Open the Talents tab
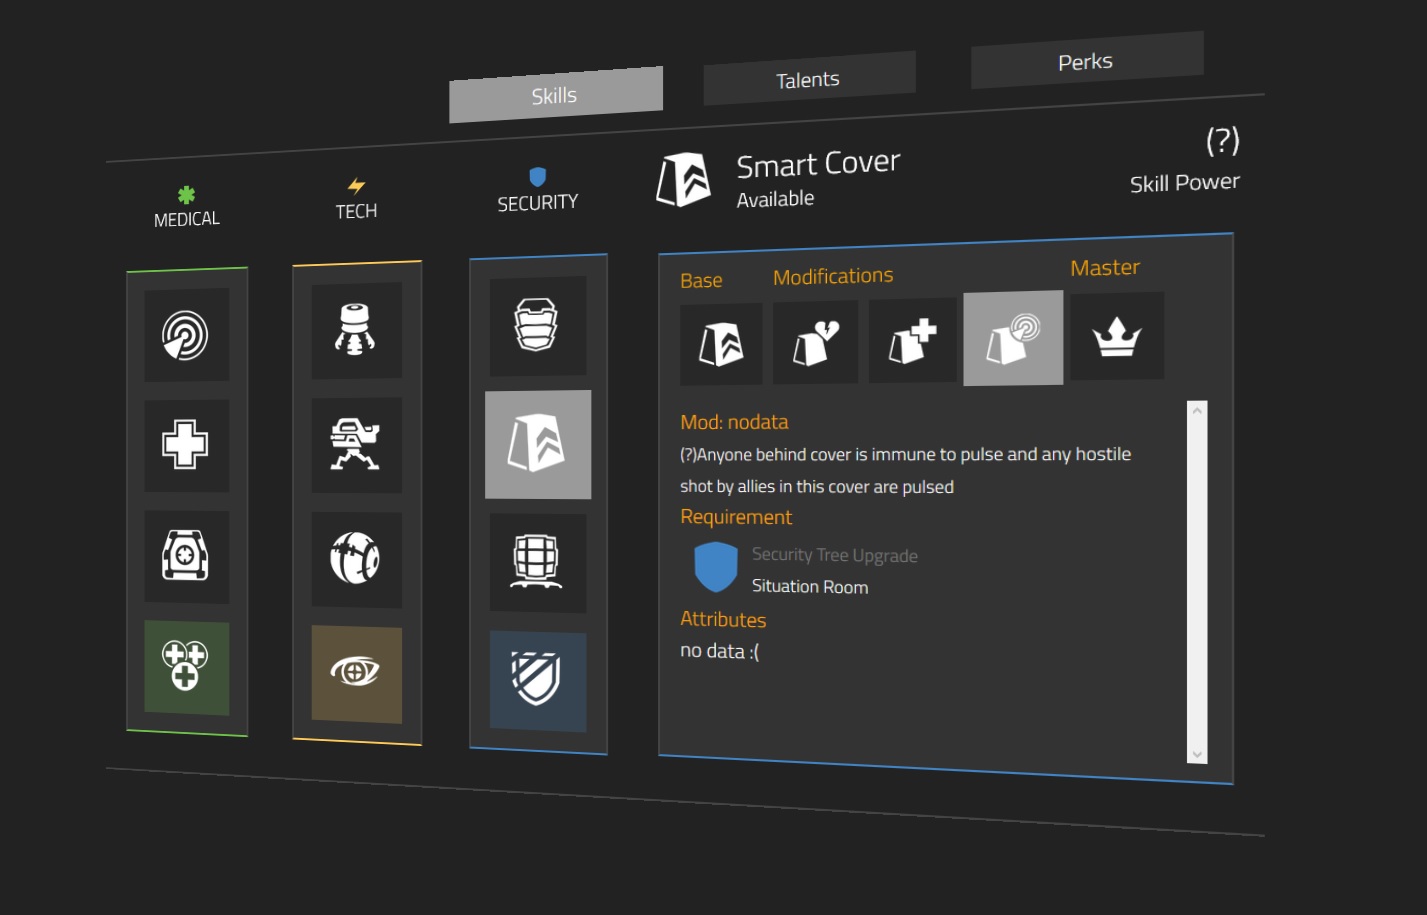1427x915 pixels. pyautogui.click(x=808, y=79)
